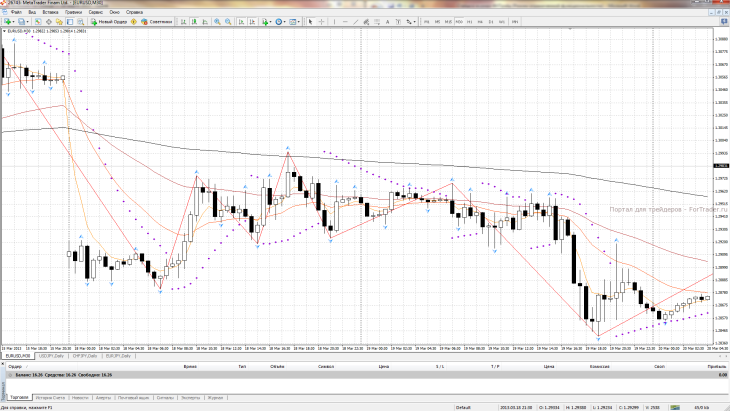
Task: Expand the Arrows tool dropdown arrow
Action: [414, 21]
